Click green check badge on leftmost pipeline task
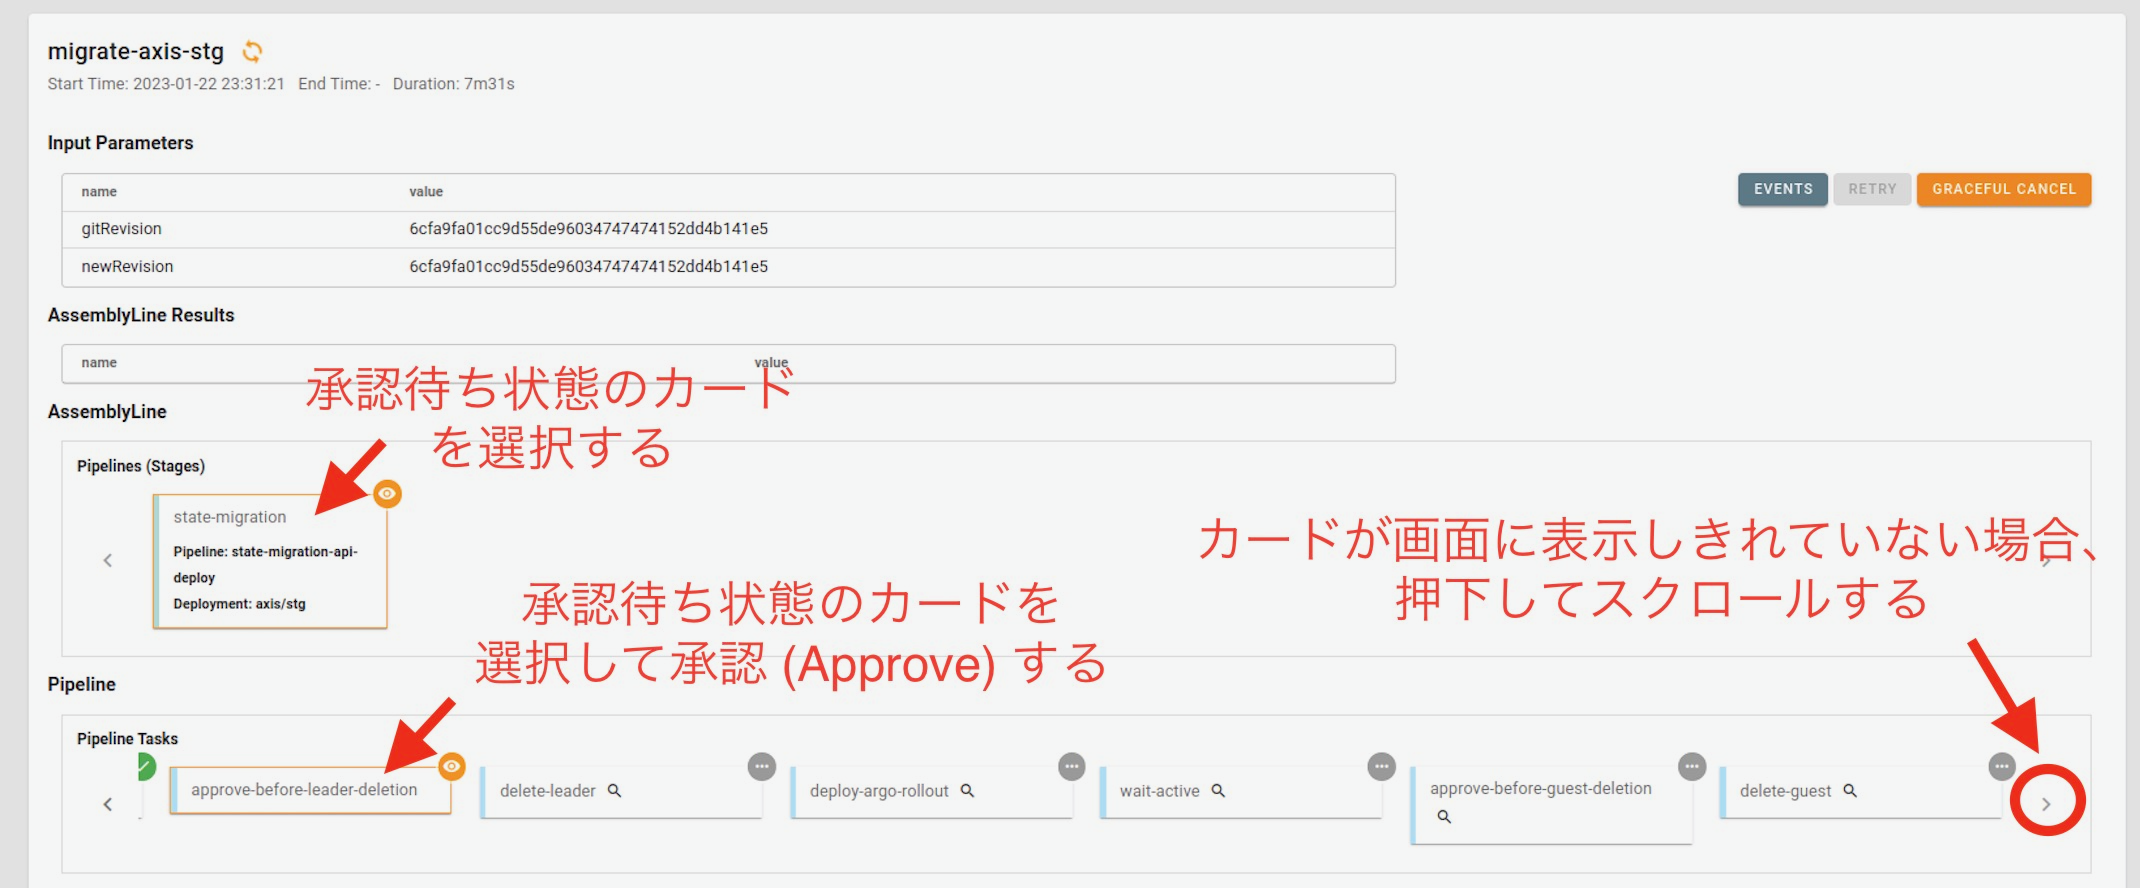2140x888 pixels. pyautogui.click(x=146, y=767)
